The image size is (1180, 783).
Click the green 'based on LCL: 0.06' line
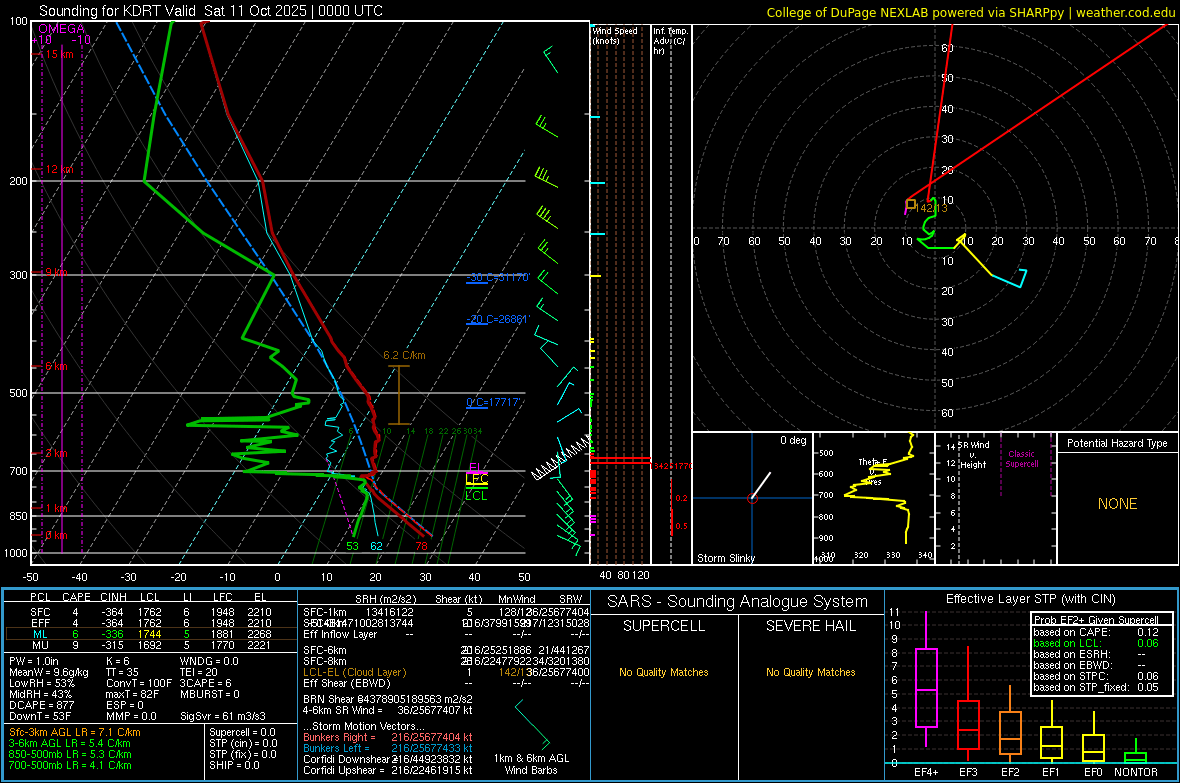[x=1096, y=643]
